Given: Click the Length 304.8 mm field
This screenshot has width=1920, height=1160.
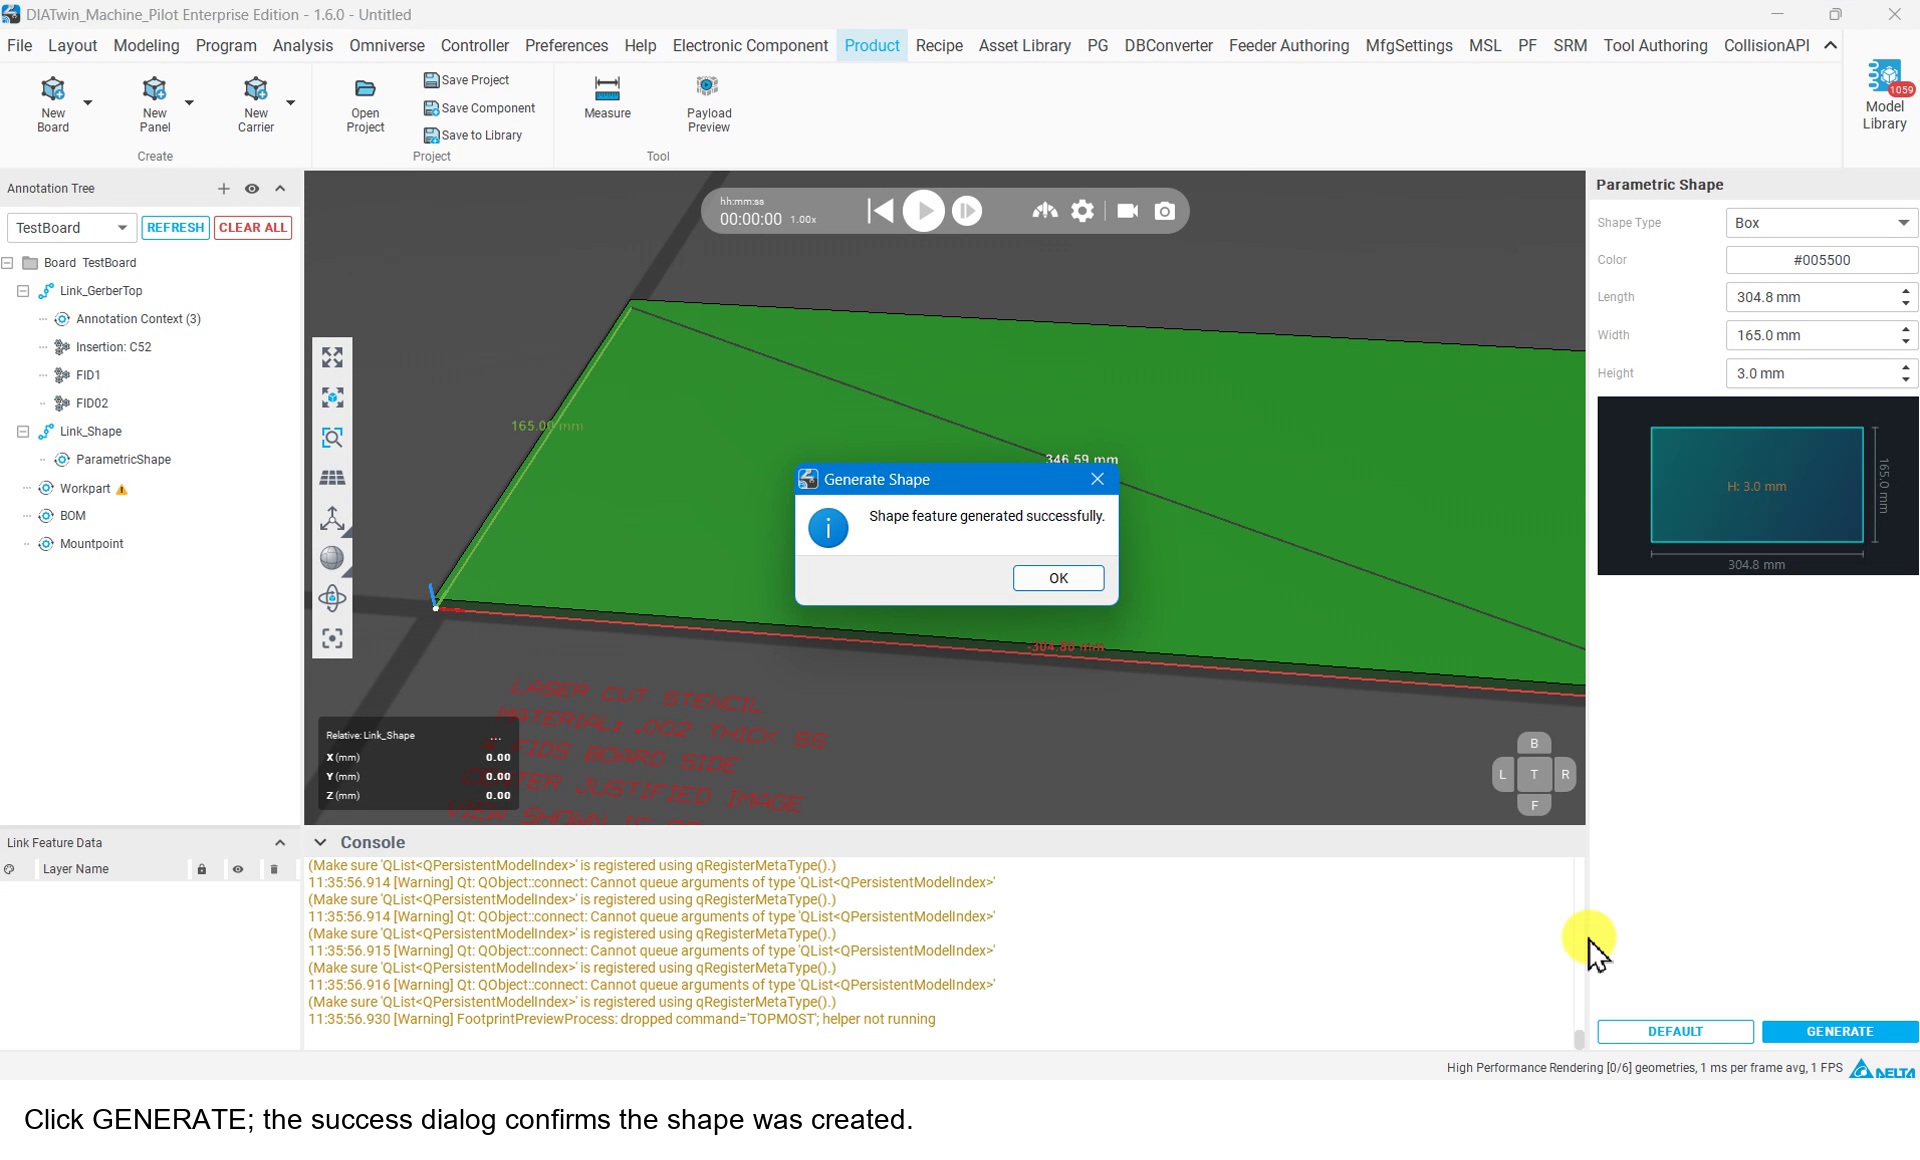Looking at the screenshot, I should point(1821,297).
